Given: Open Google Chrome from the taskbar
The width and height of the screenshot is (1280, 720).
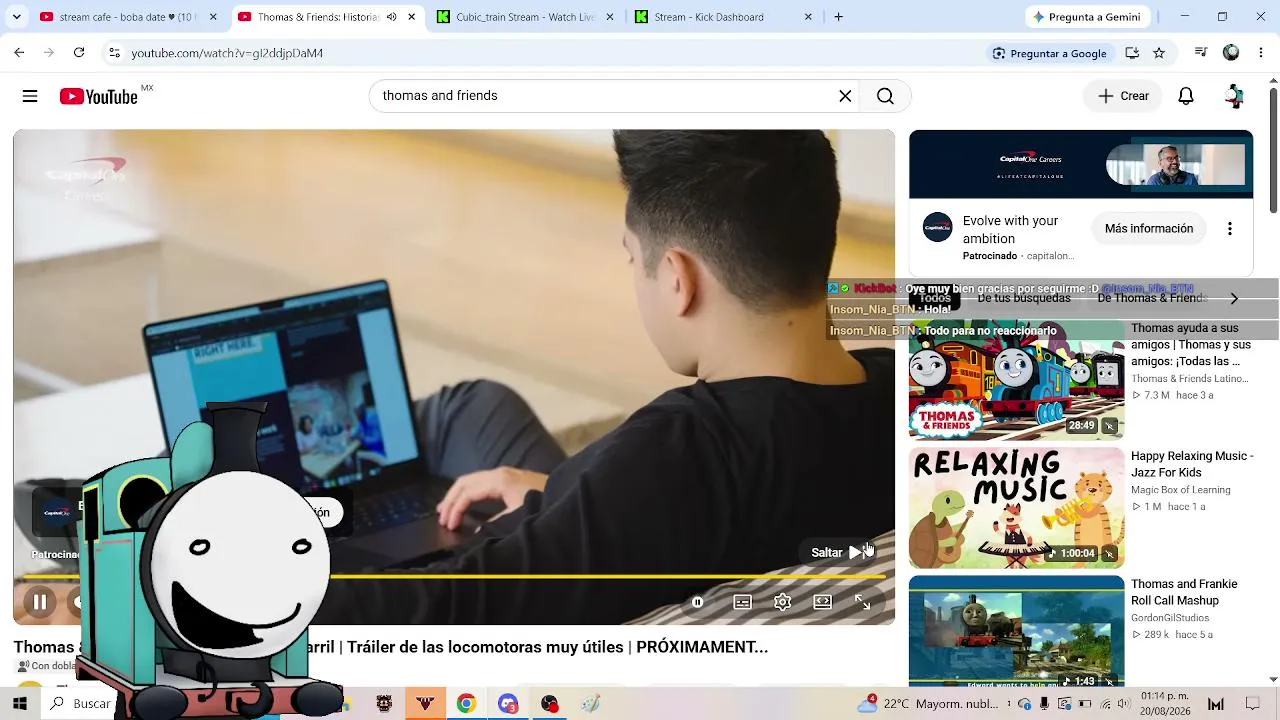Looking at the screenshot, I should [466, 704].
